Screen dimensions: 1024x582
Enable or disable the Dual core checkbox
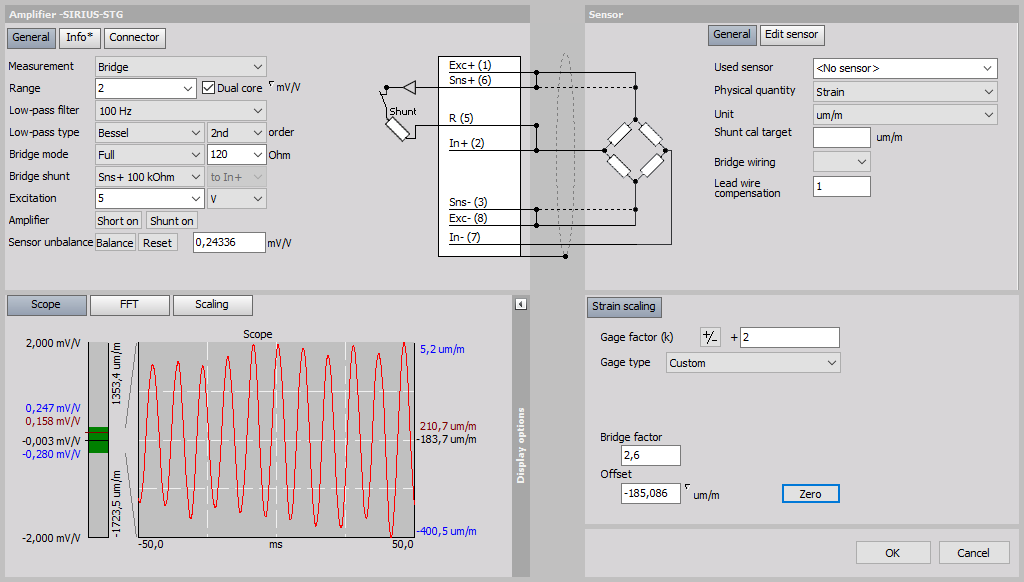pyautogui.click(x=208, y=88)
